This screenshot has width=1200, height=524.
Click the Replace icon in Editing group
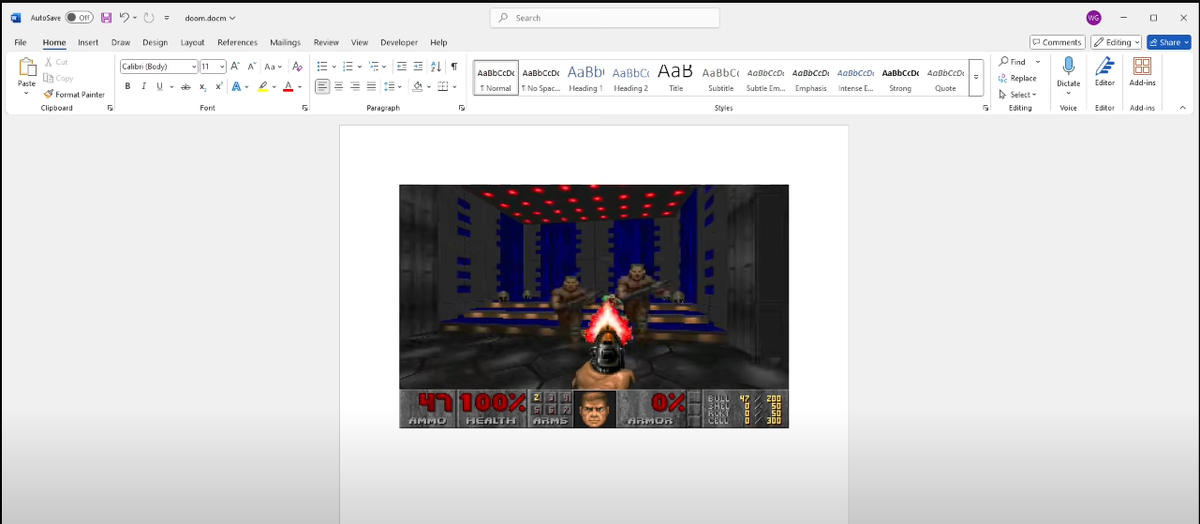[x=1018, y=78]
